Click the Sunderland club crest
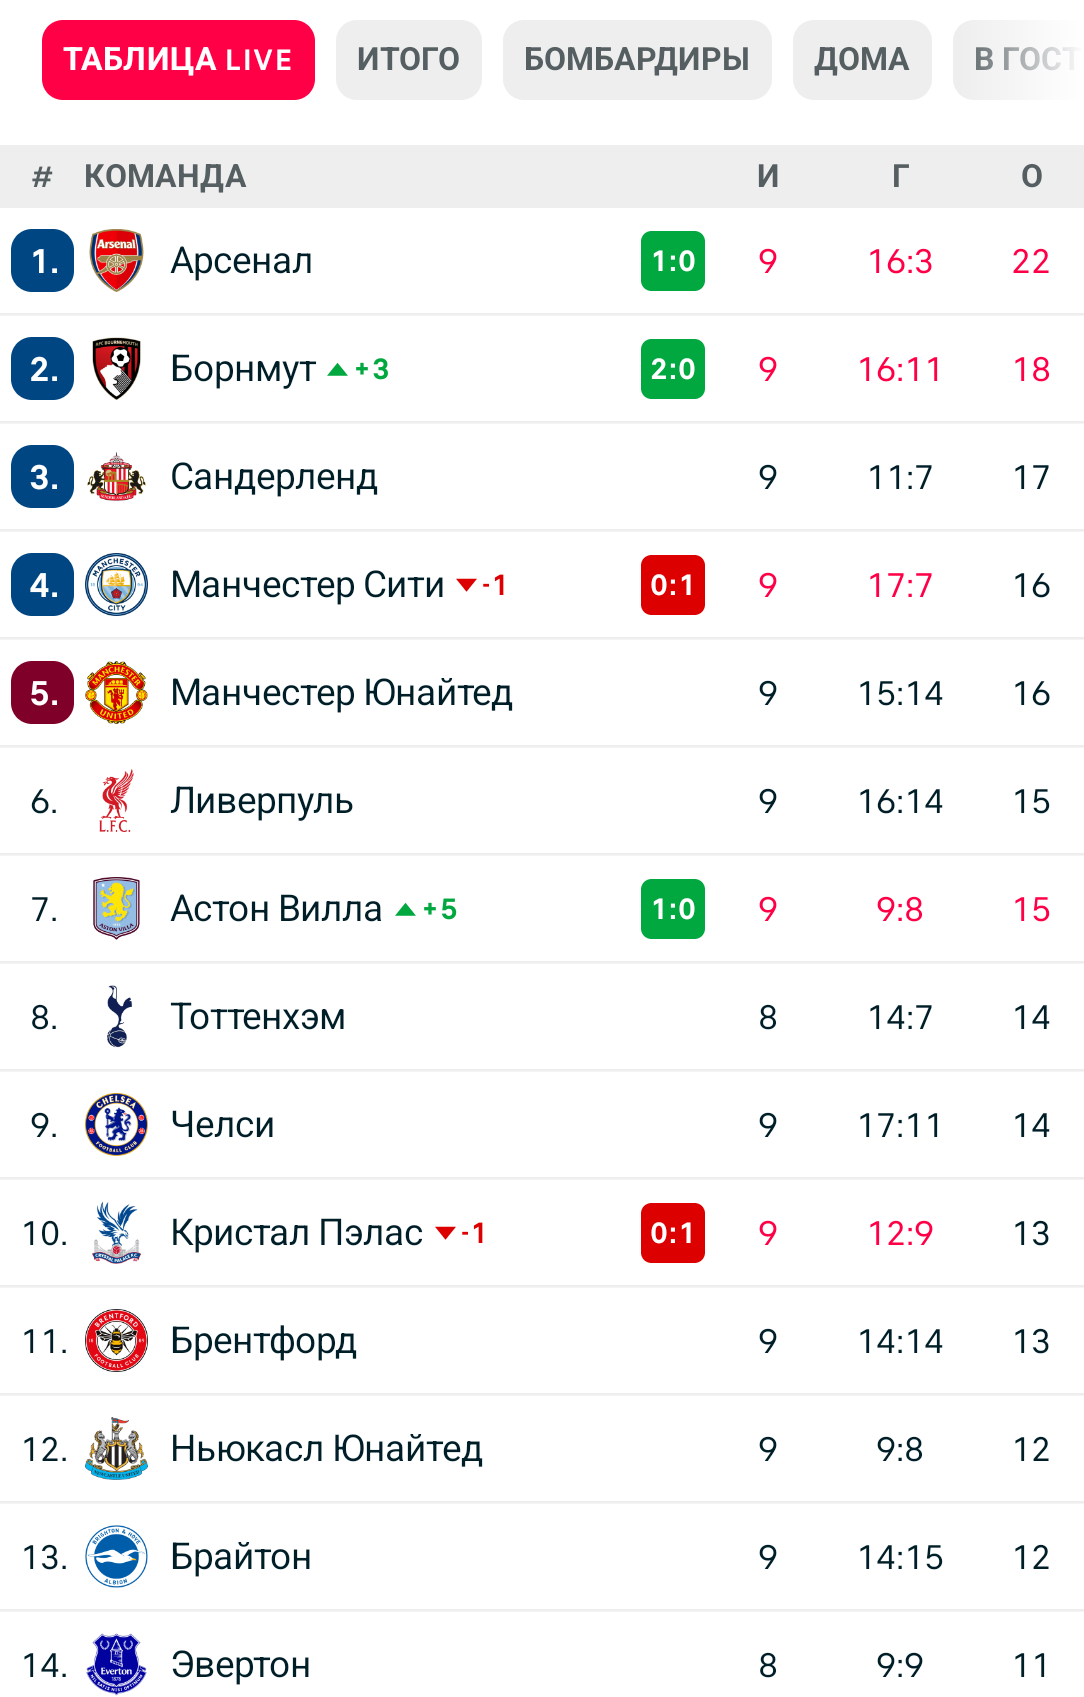The height and width of the screenshot is (1697, 1084). coord(117,477)
